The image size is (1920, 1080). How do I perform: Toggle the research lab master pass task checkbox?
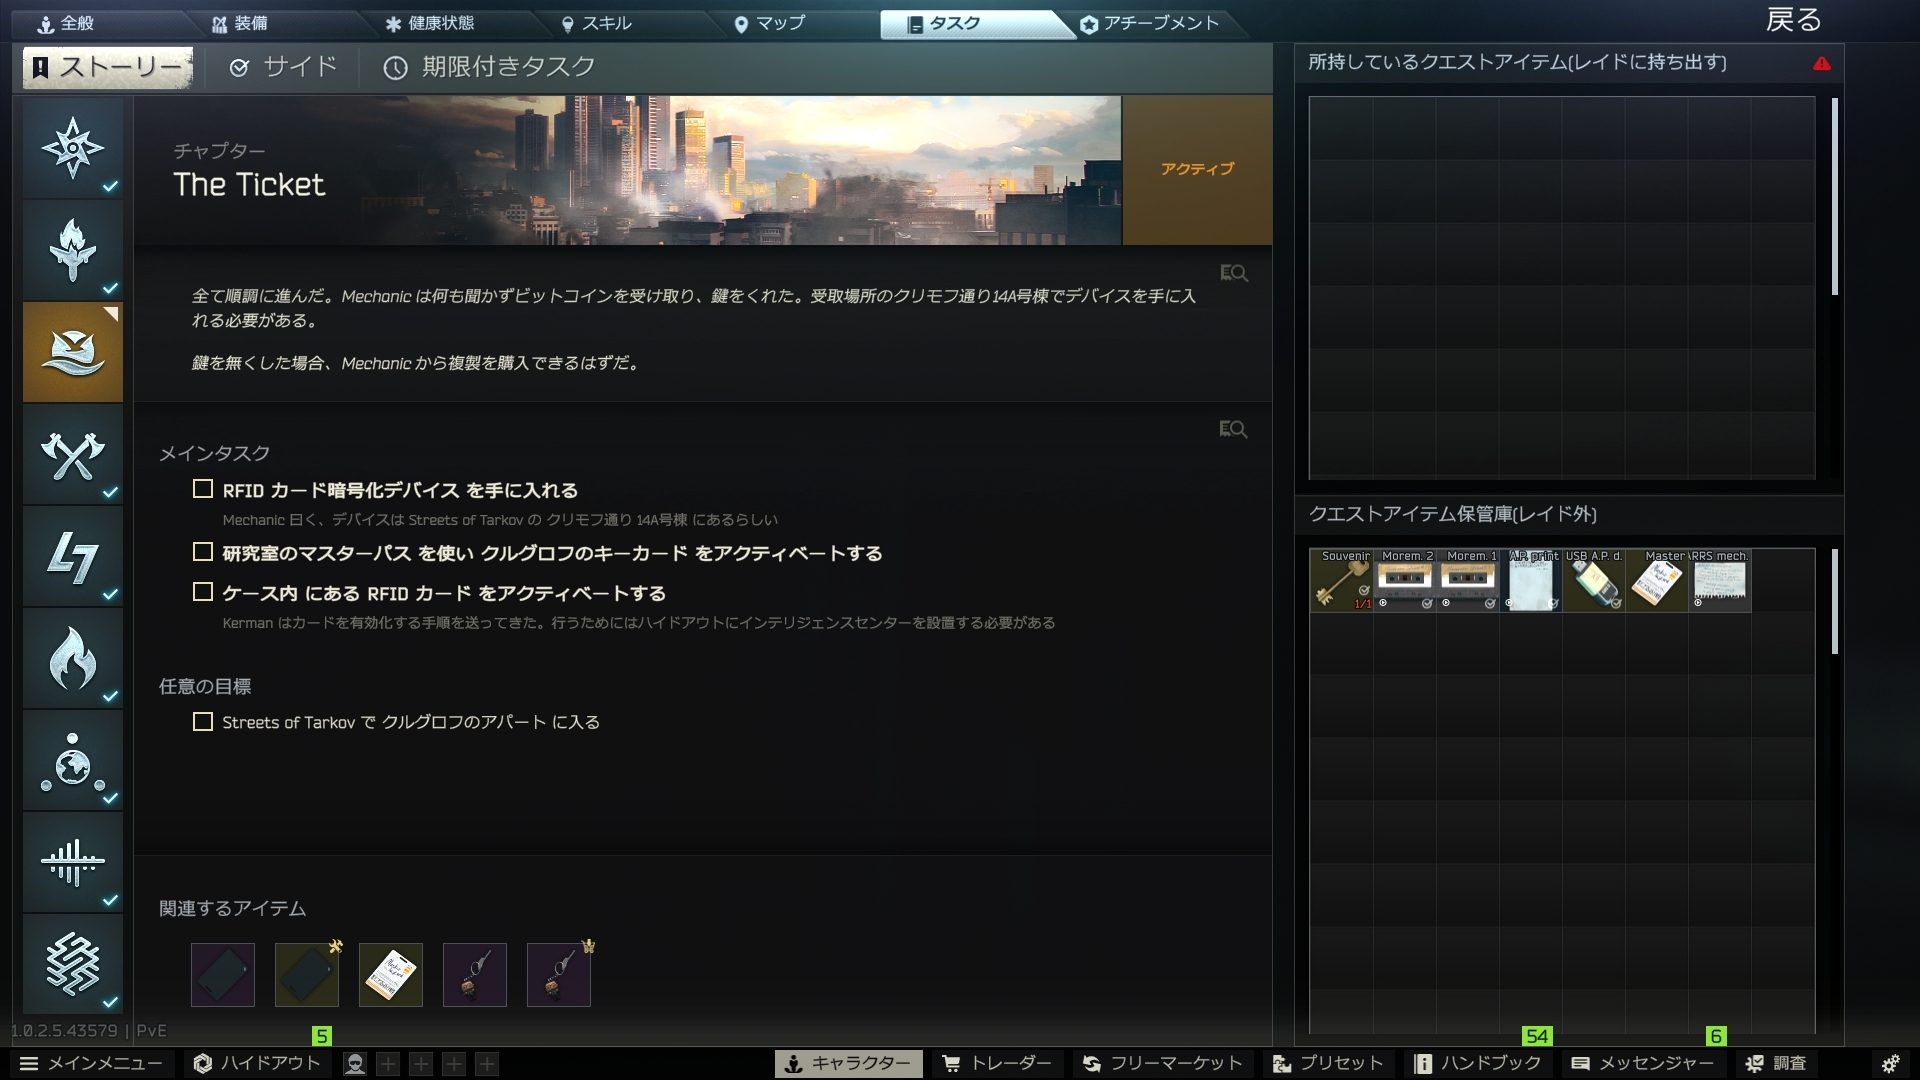click(x=203, y=552)
